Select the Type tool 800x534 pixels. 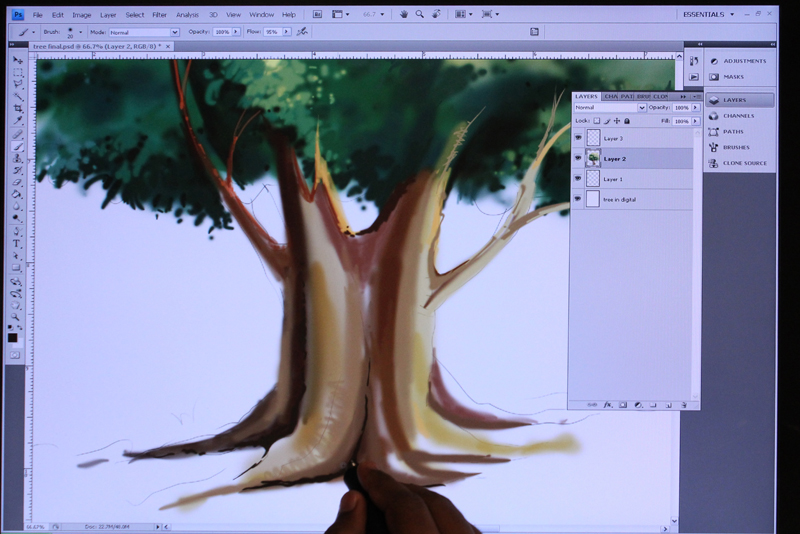coord(17,244)
